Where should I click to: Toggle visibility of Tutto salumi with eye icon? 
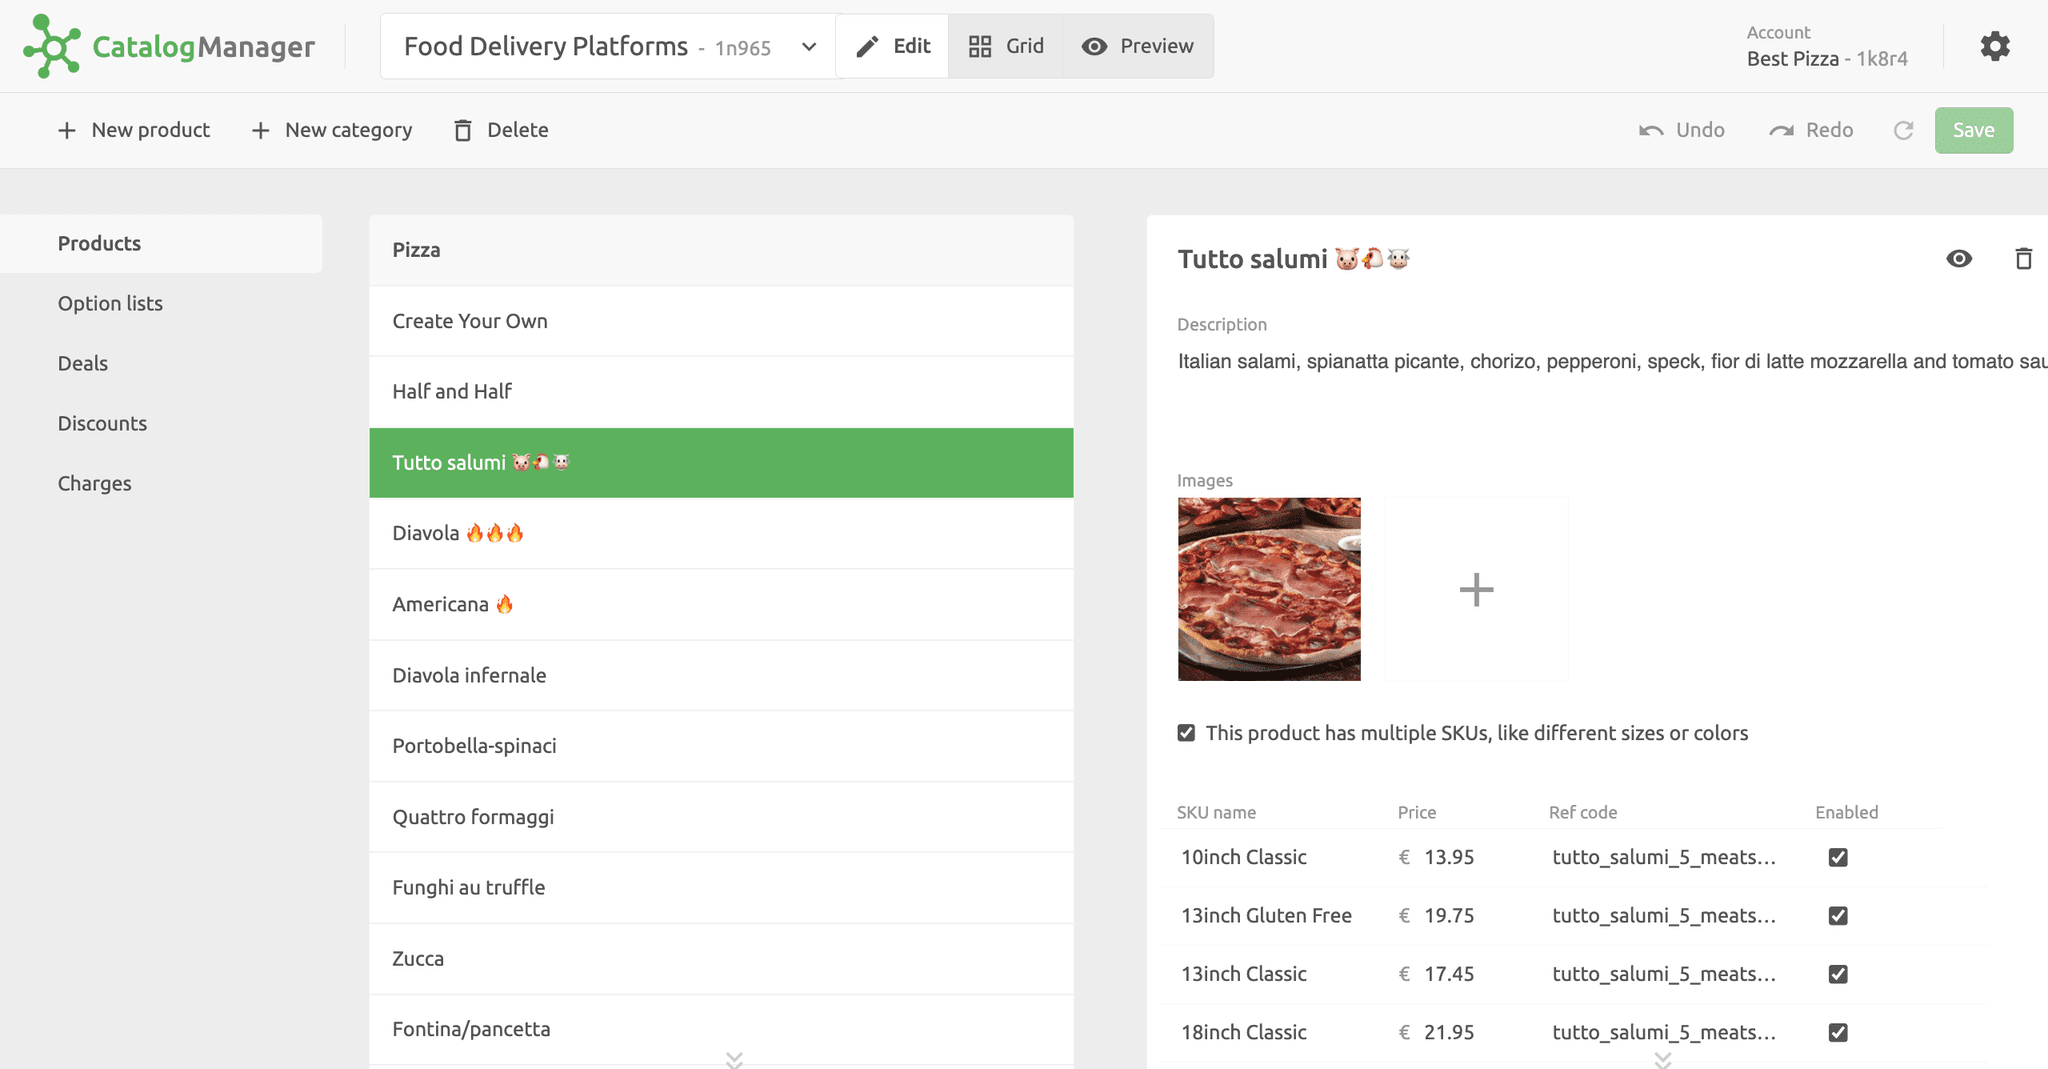[x=1959, y=258]
